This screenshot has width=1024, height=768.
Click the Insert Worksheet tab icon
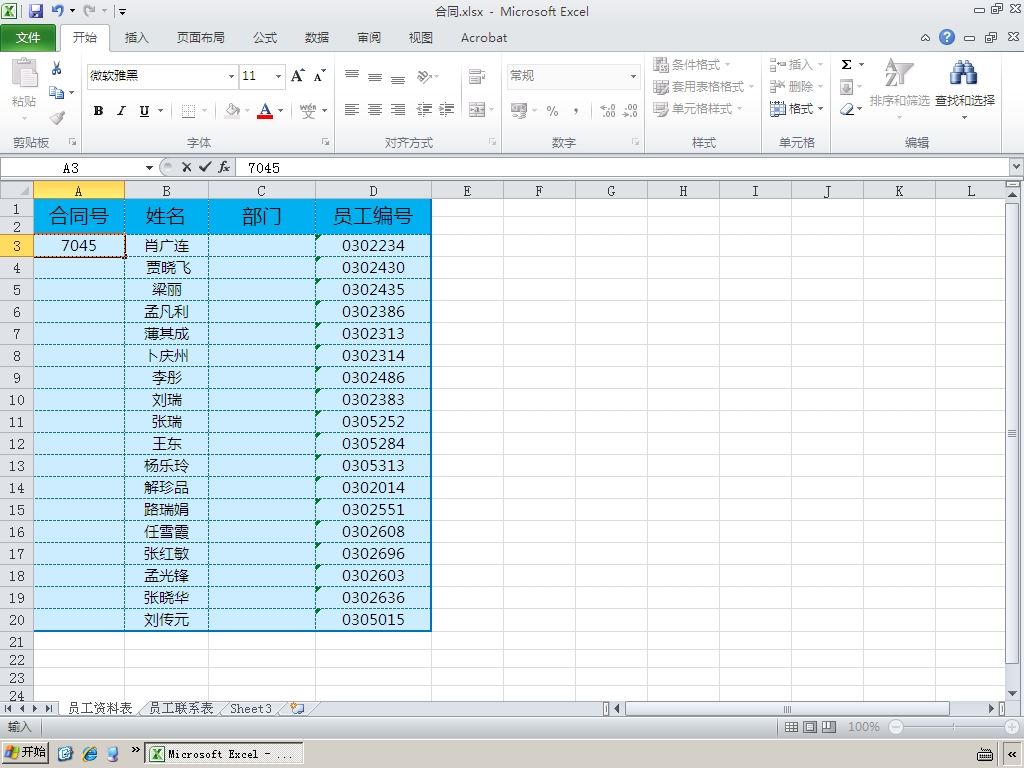click(x=297, y=708)
